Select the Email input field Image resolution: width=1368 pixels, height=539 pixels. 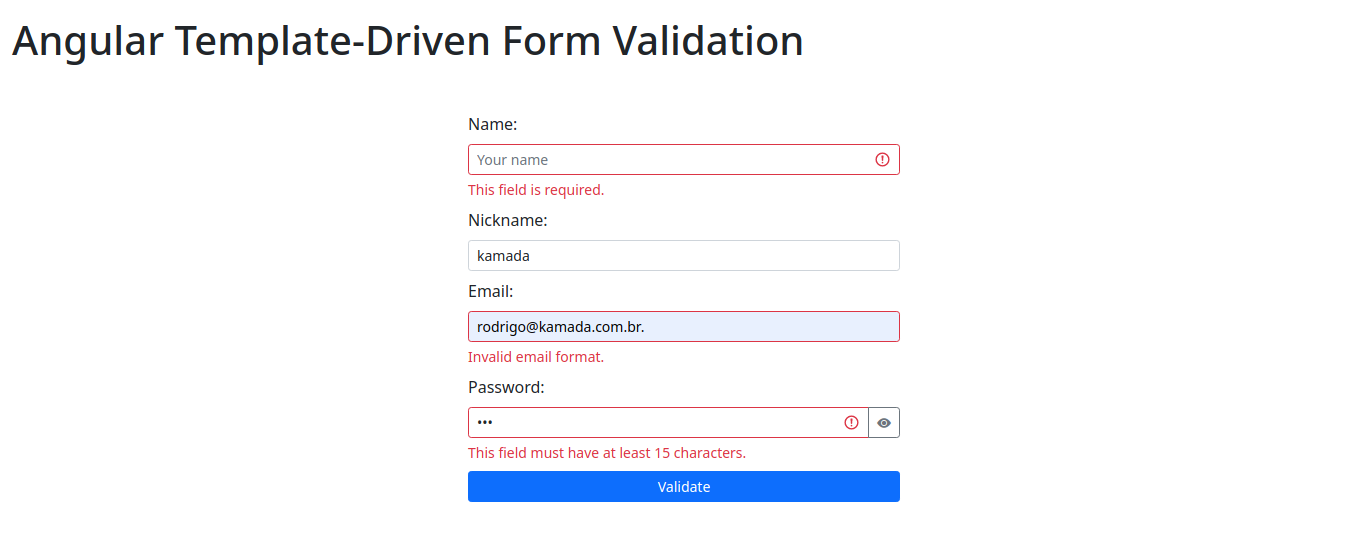pos(683,327)
